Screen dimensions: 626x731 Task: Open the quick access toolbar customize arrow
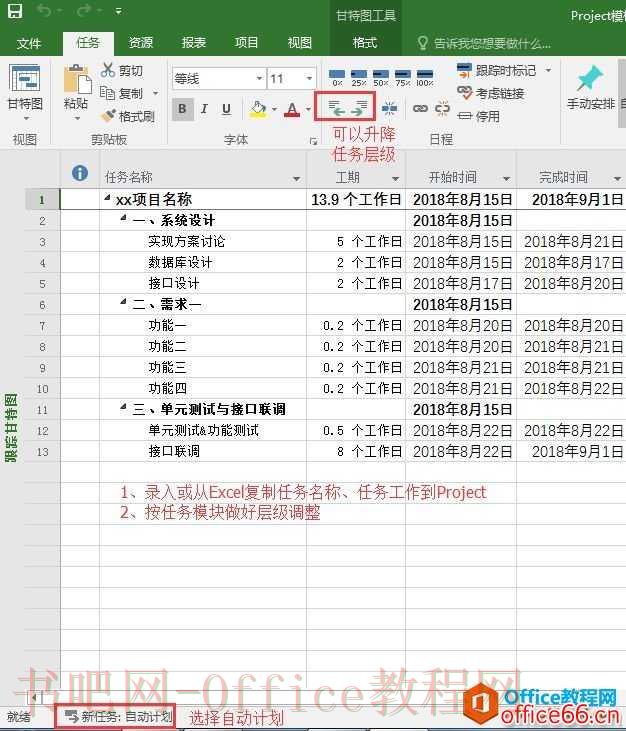coord(118,11)
